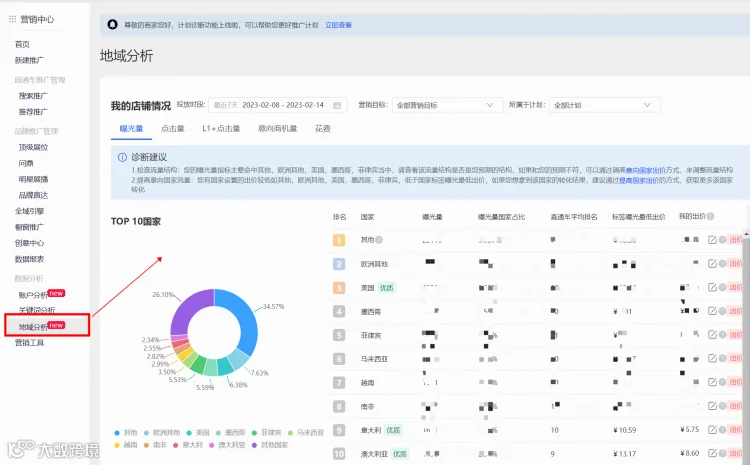Open the 投放时段 date range picker
Screen dimensions: 750x465
pyautogui.click(x=278, y=105)
